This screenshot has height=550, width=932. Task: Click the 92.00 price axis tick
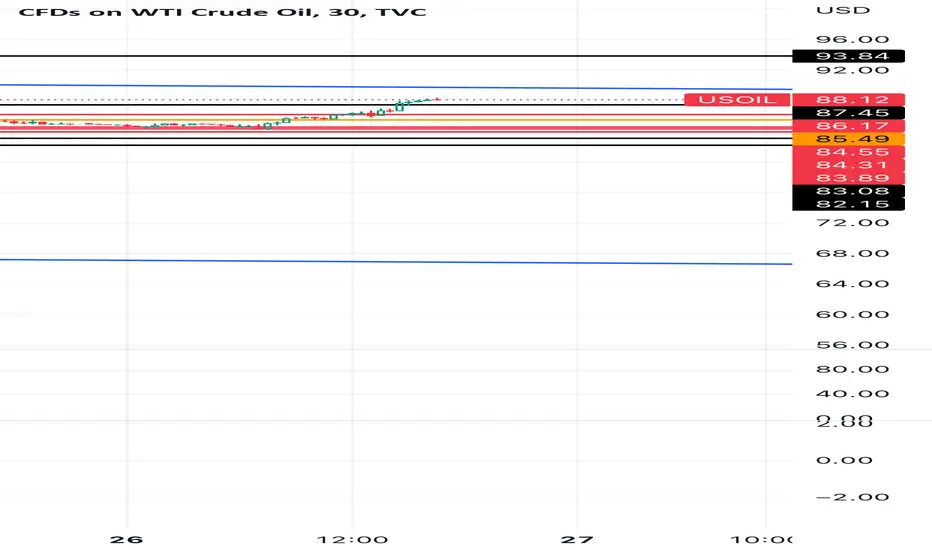pyautogui.click(x=852, y=70)
